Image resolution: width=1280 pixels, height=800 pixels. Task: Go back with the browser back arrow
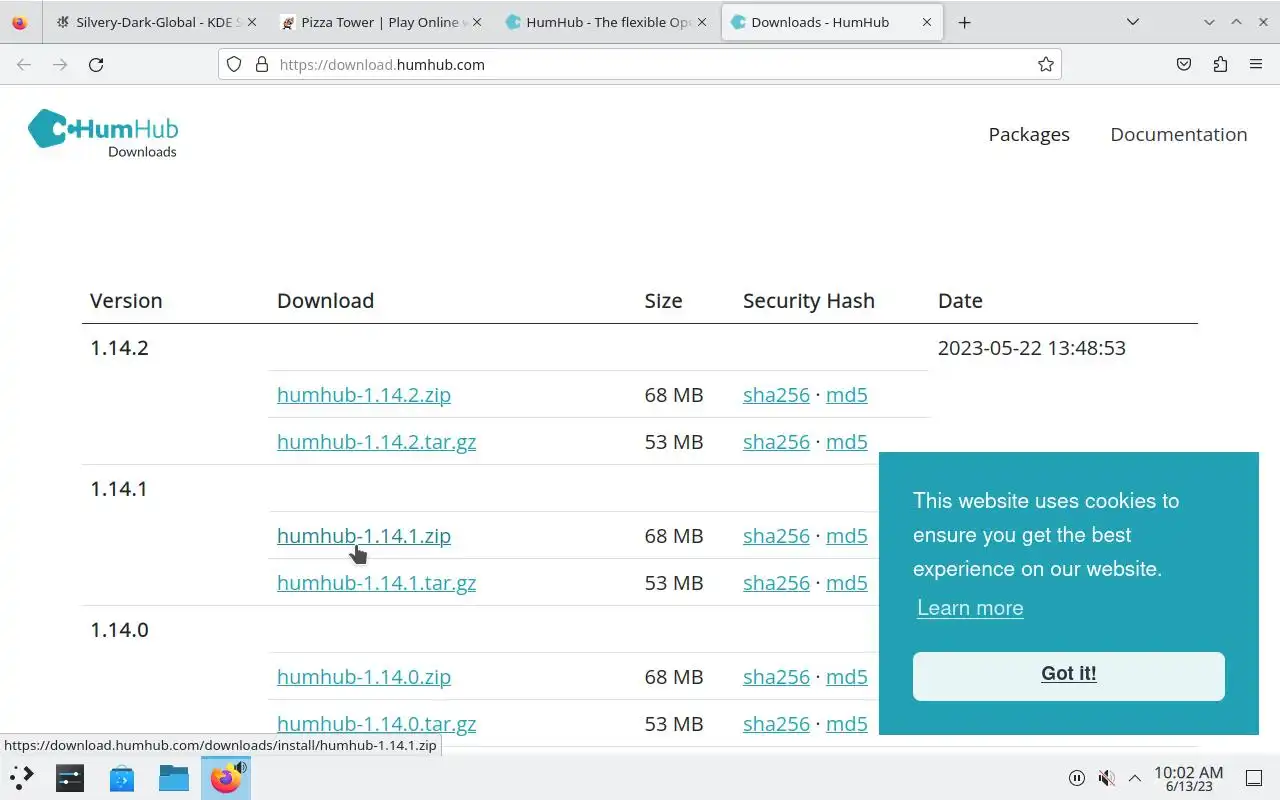click(x=24, y=64)
